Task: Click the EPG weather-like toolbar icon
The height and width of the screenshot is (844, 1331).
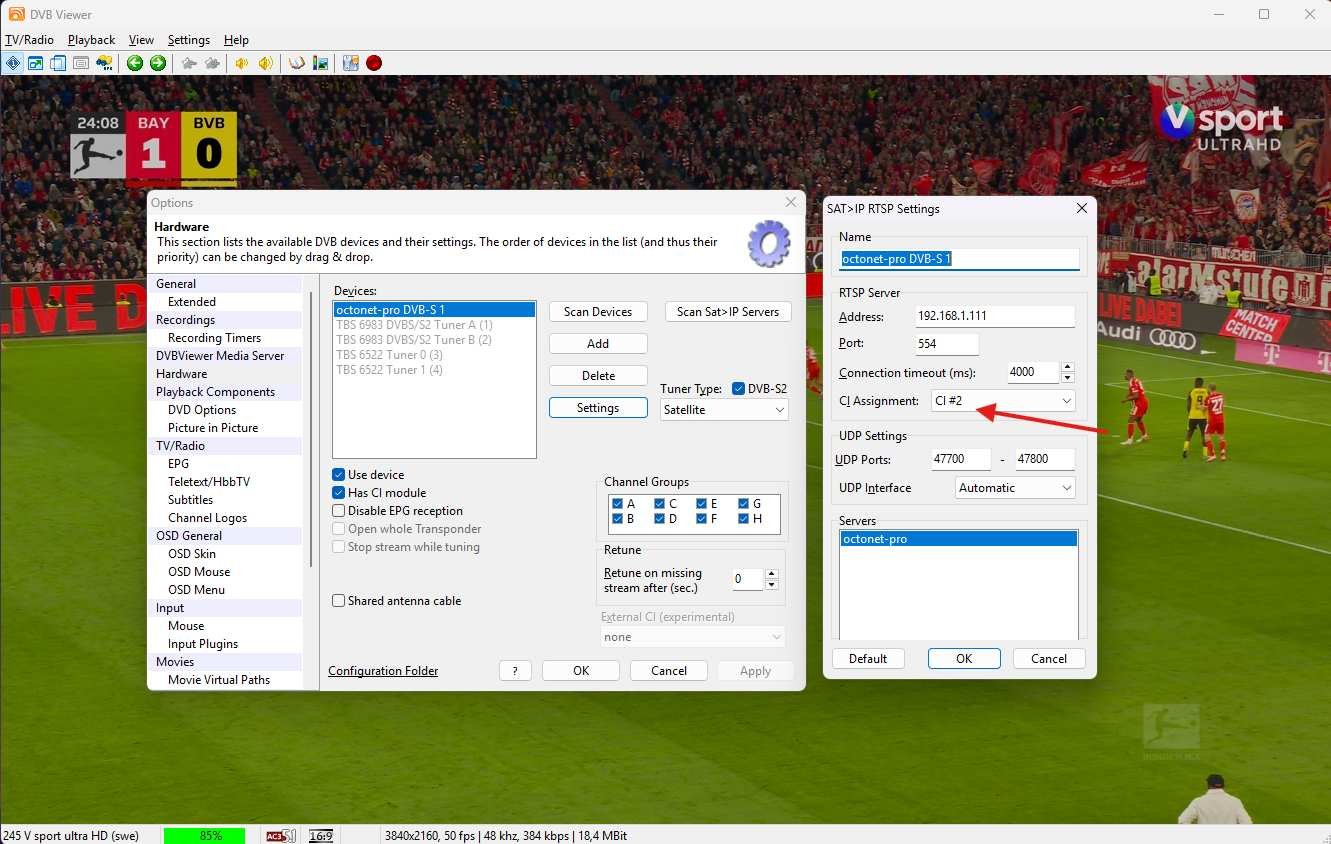Action: (104, 63)
